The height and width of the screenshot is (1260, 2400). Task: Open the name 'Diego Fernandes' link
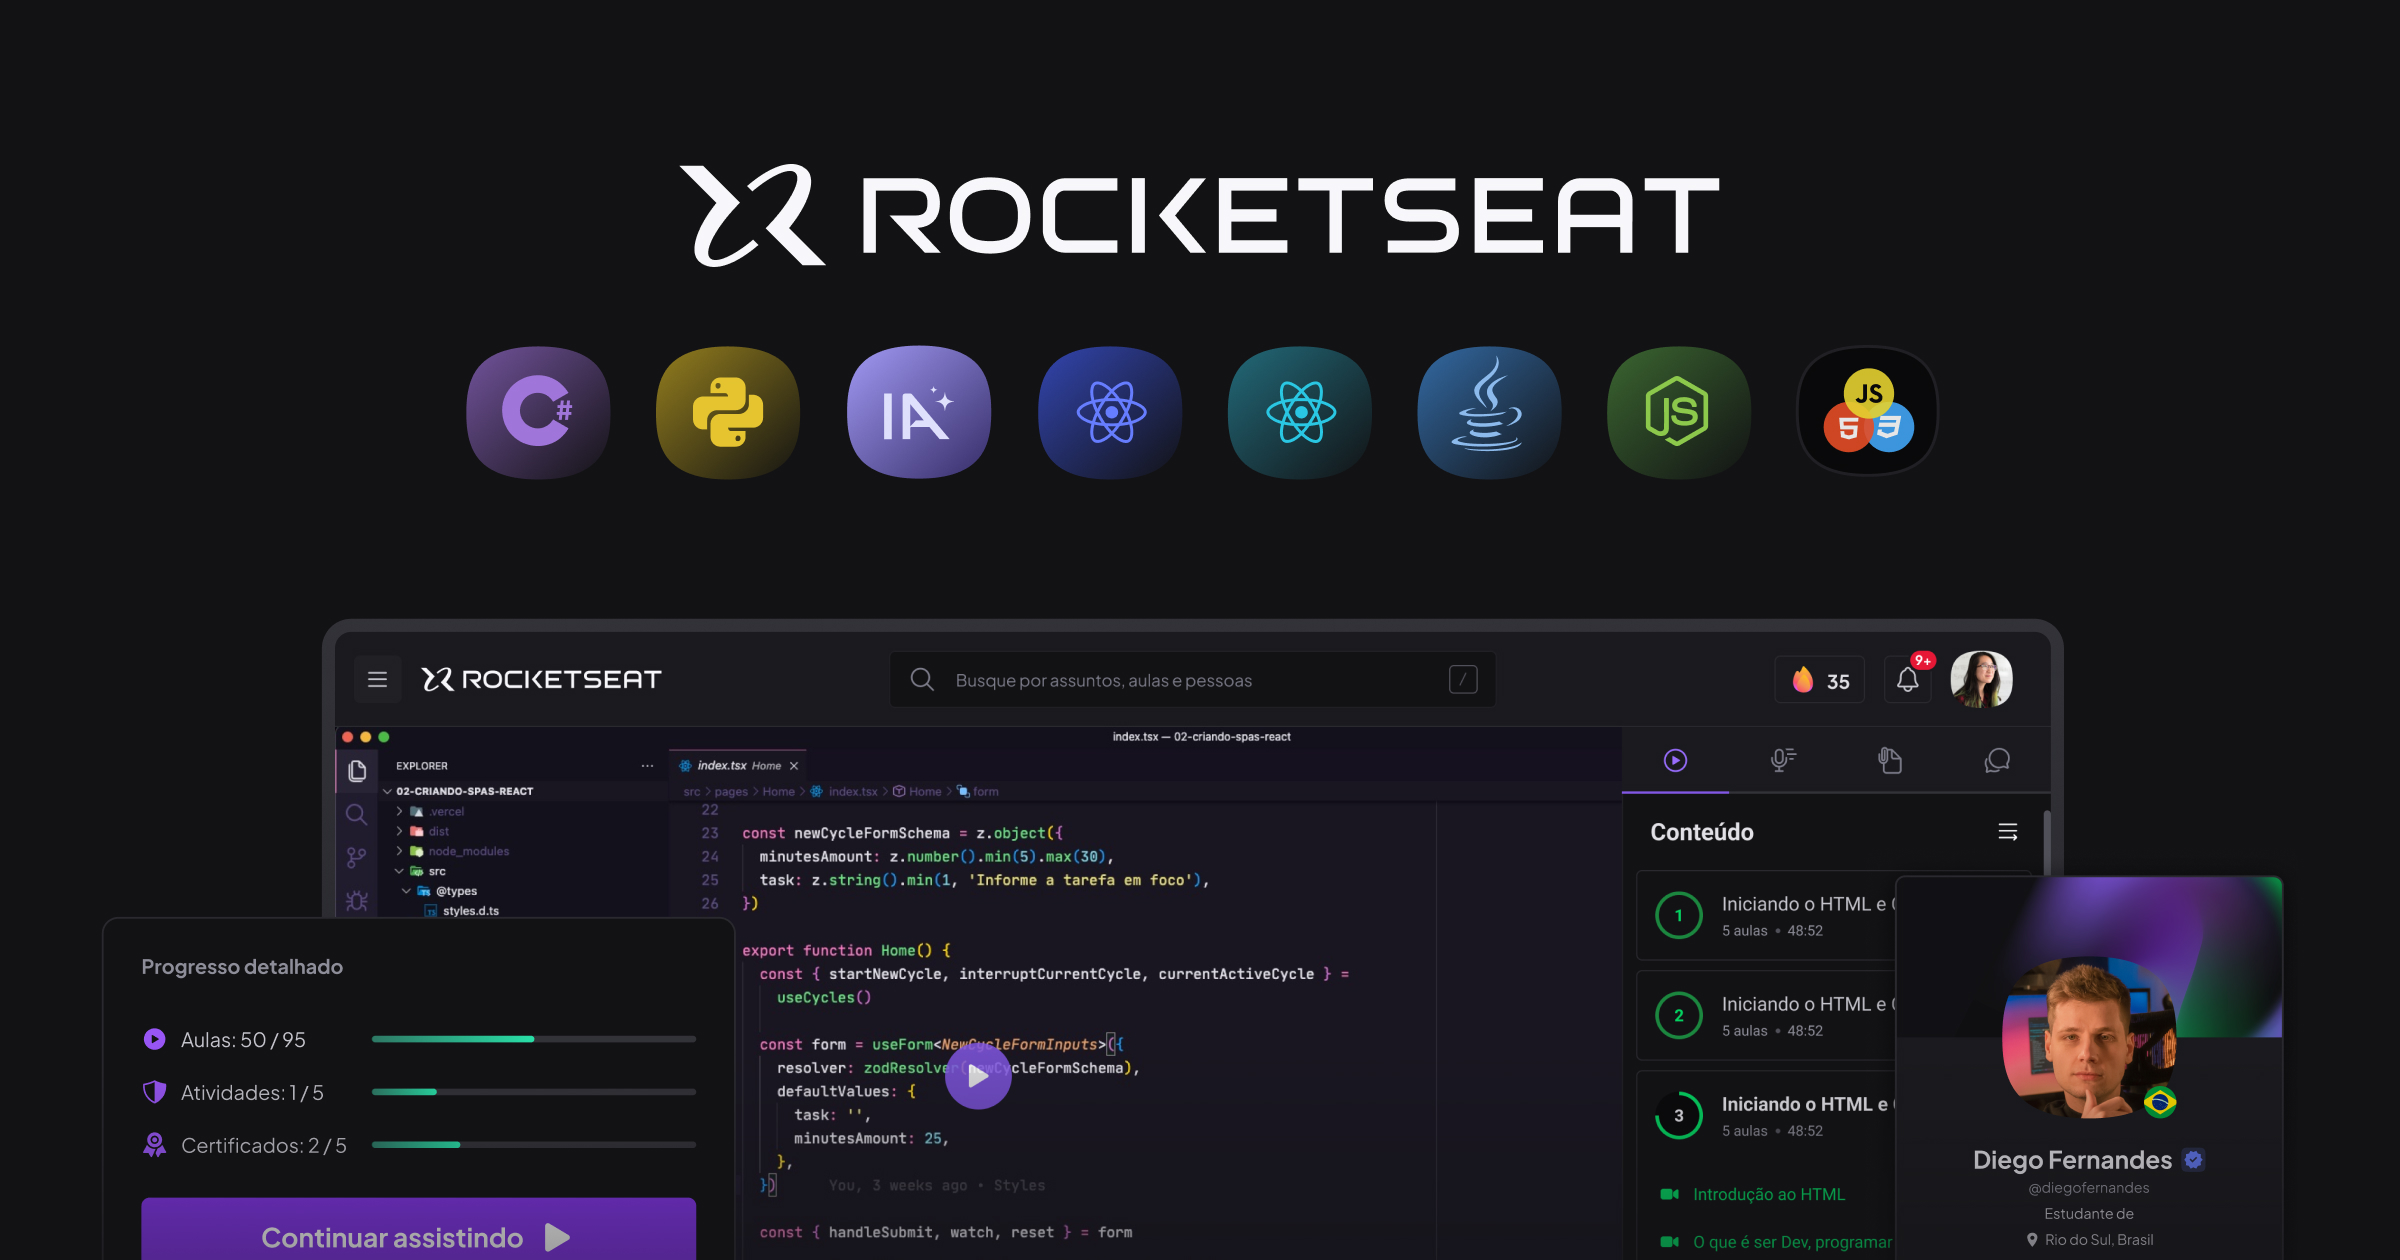[x=2072, y=1160]
